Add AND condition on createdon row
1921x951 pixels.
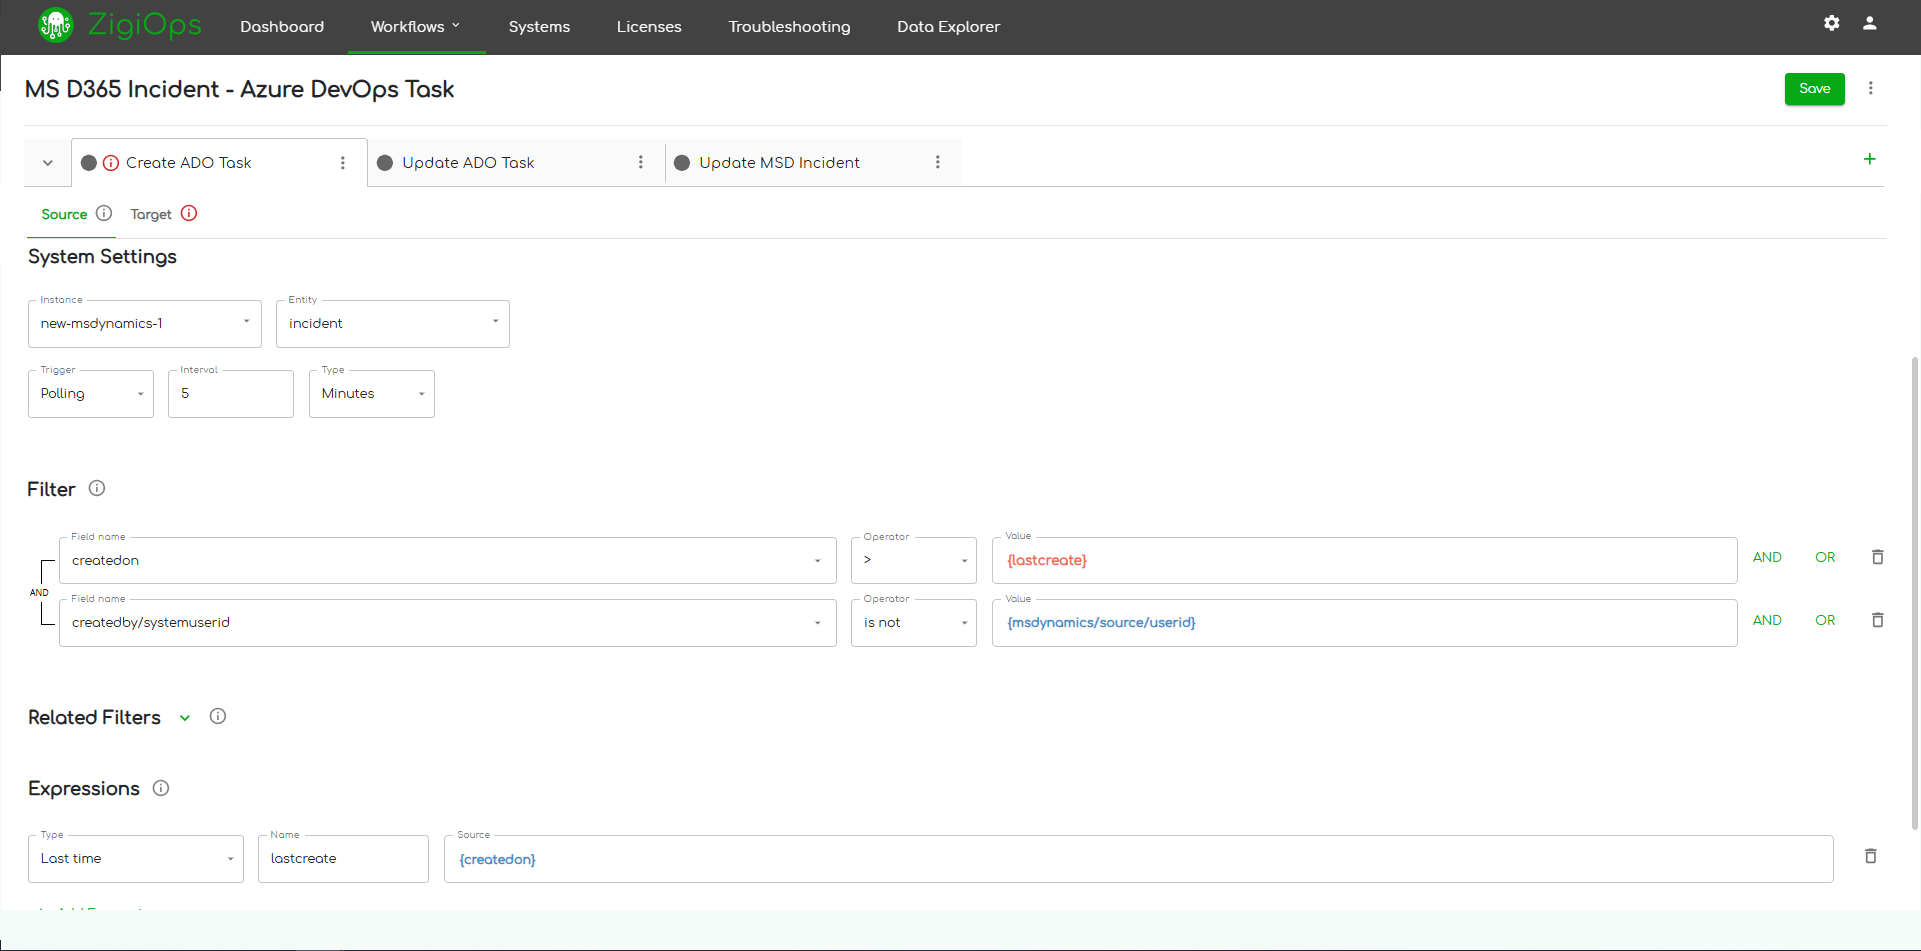pos(1767,557)
